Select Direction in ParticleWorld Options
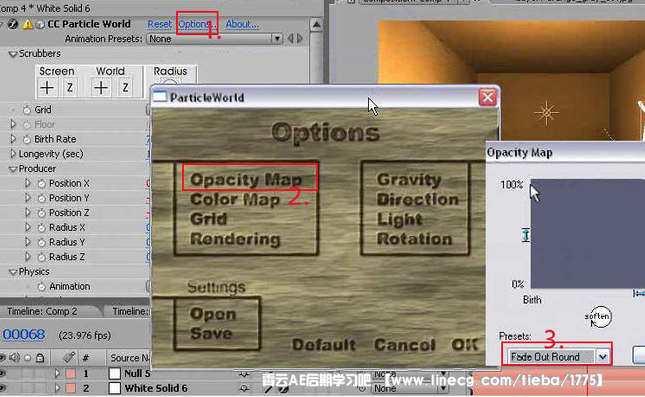 [418, 200]
